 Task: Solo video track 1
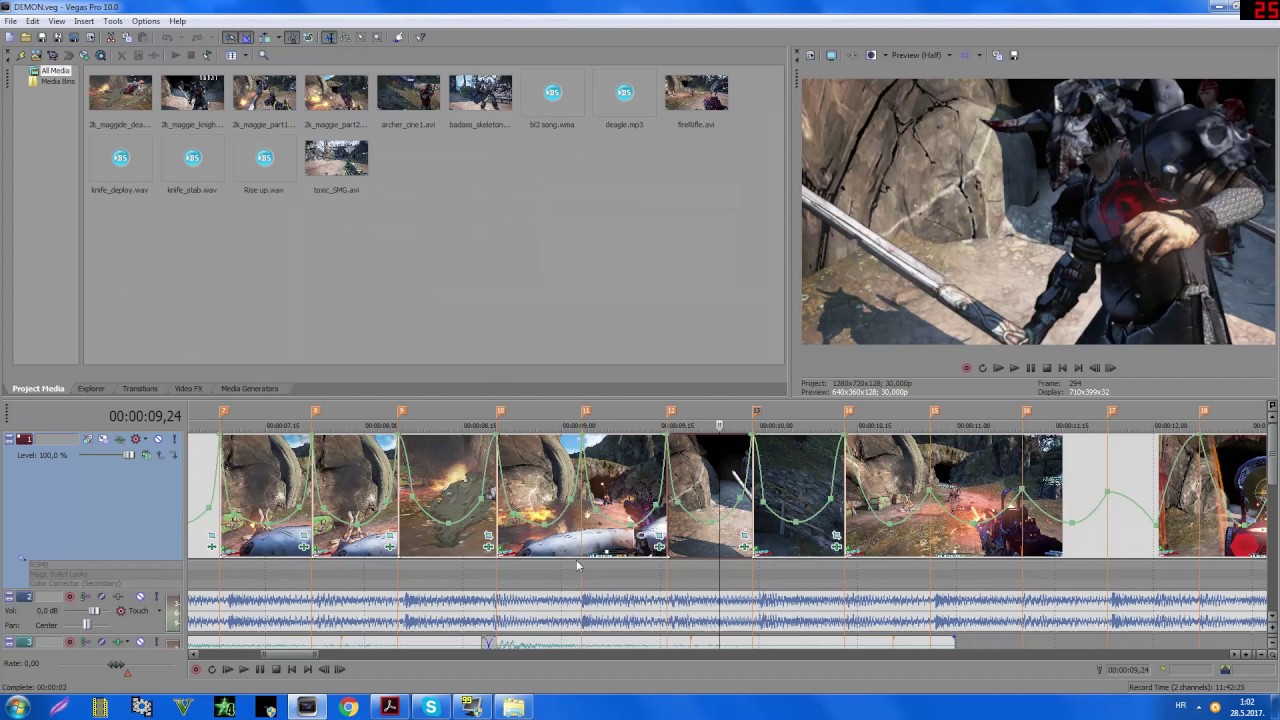[174, 439]
